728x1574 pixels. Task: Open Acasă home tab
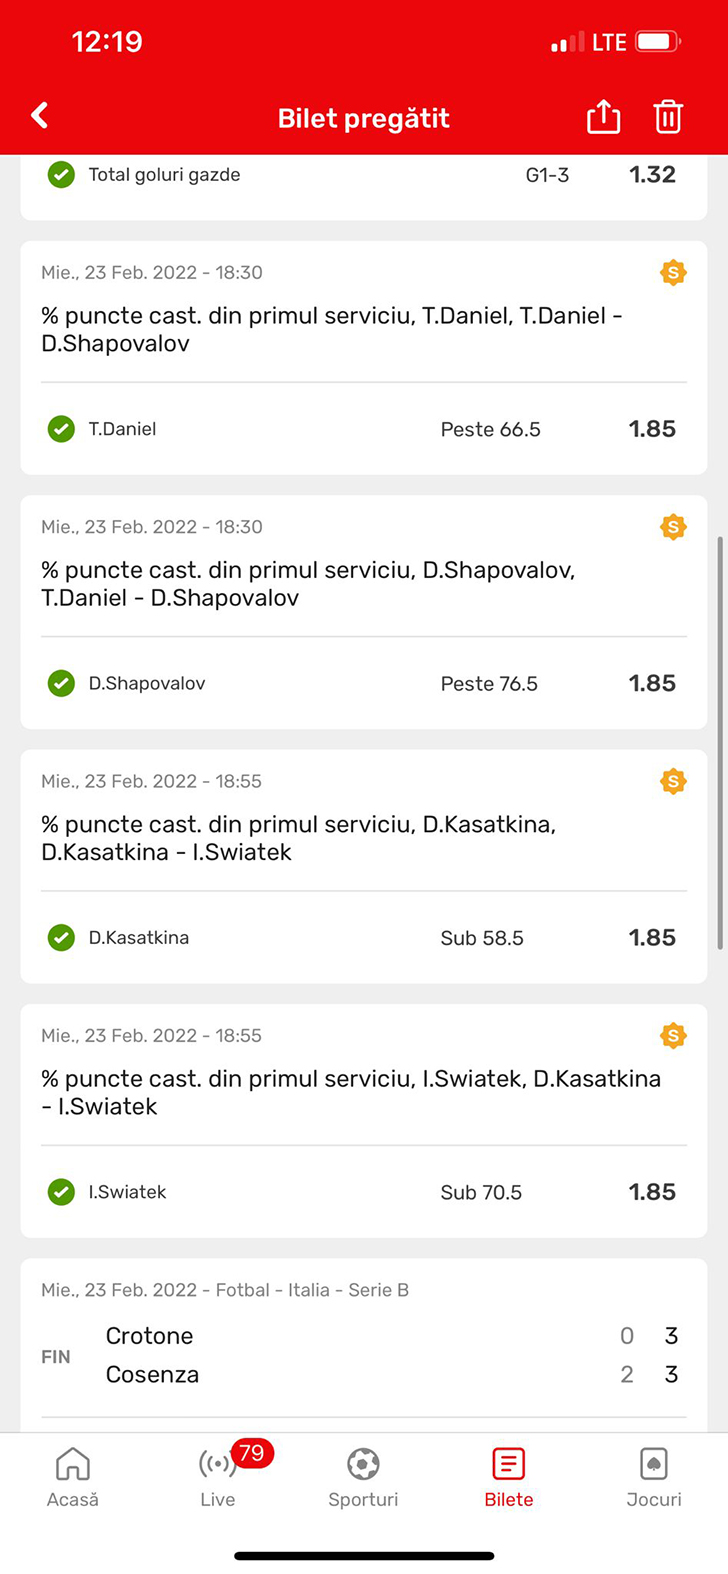[73, 1477]
